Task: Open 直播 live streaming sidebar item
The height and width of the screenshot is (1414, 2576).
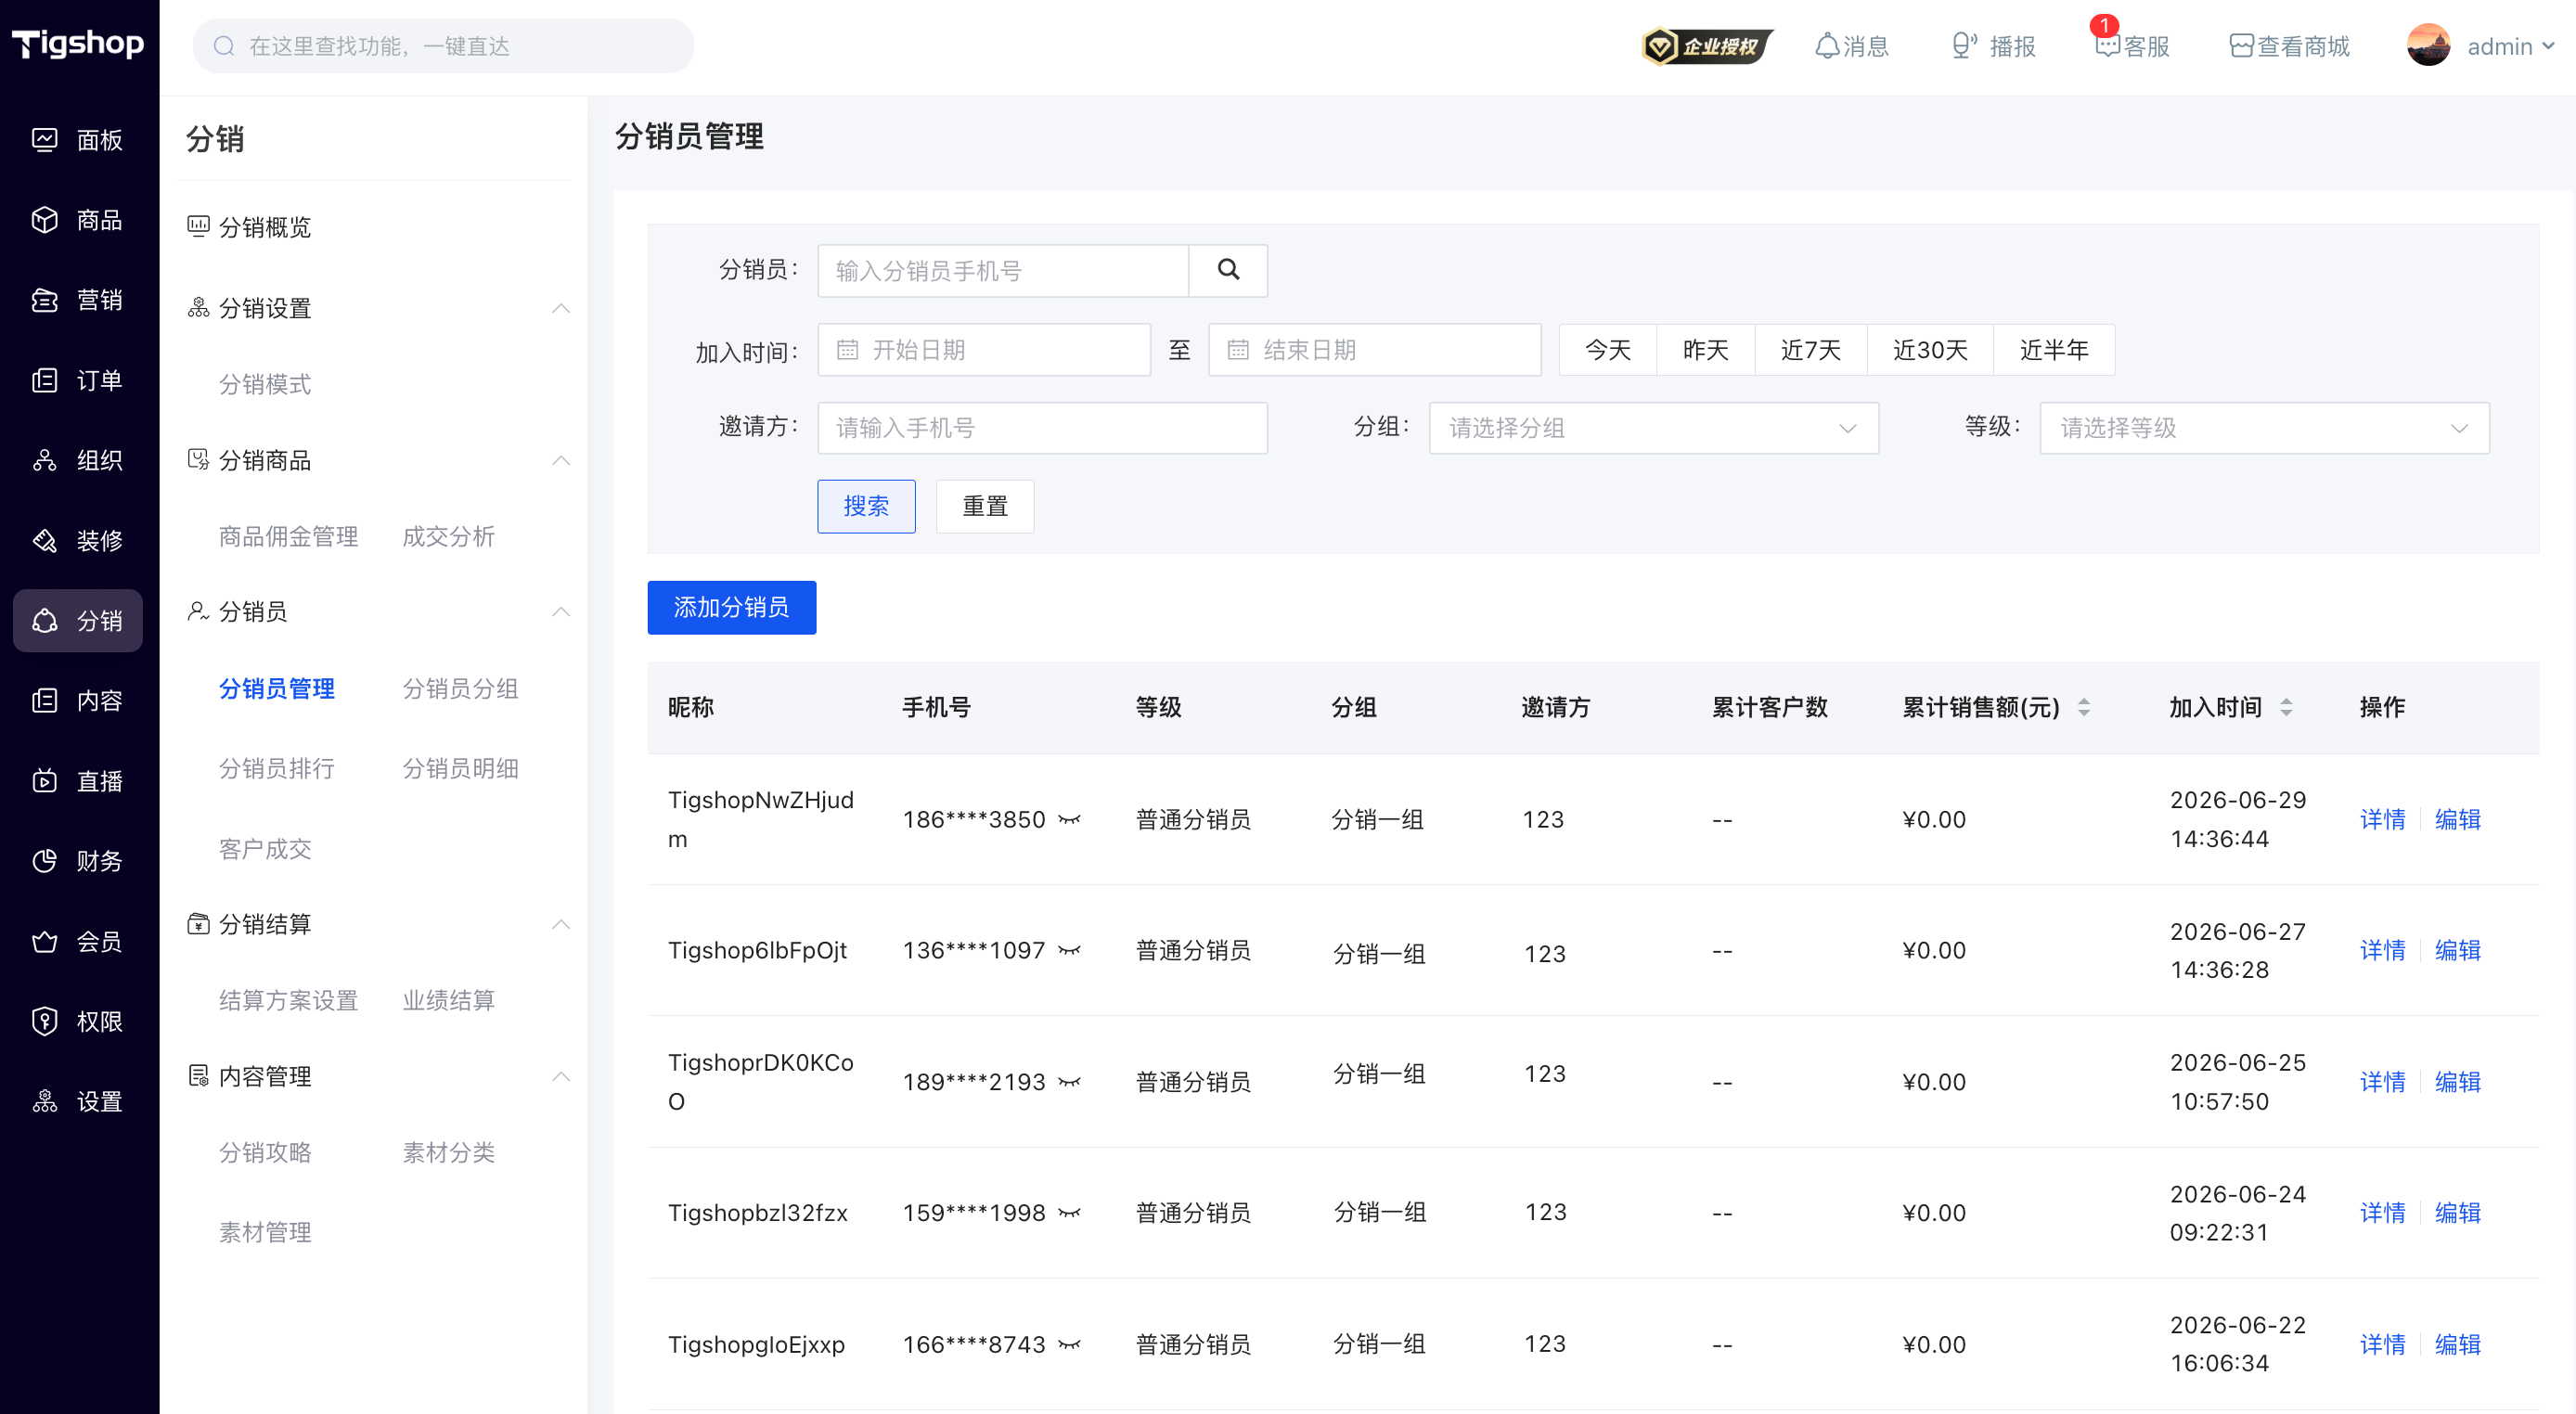Action: [x=78, y=781]
